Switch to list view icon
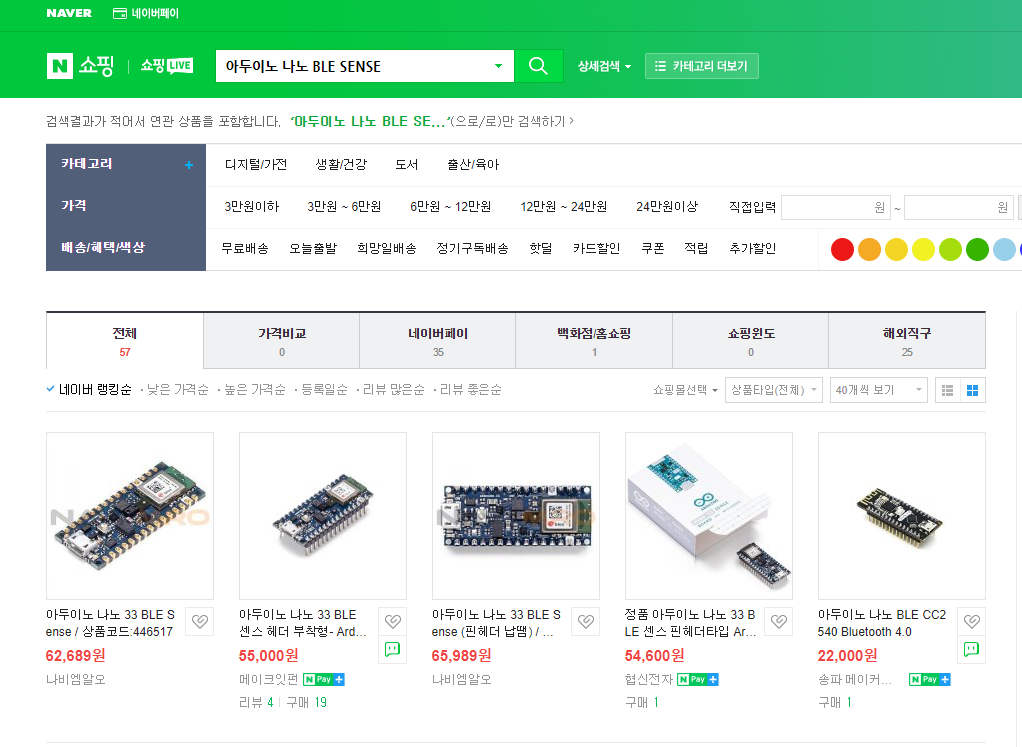The width and height of the screenshot is (1022, 747). pos(948,390)
